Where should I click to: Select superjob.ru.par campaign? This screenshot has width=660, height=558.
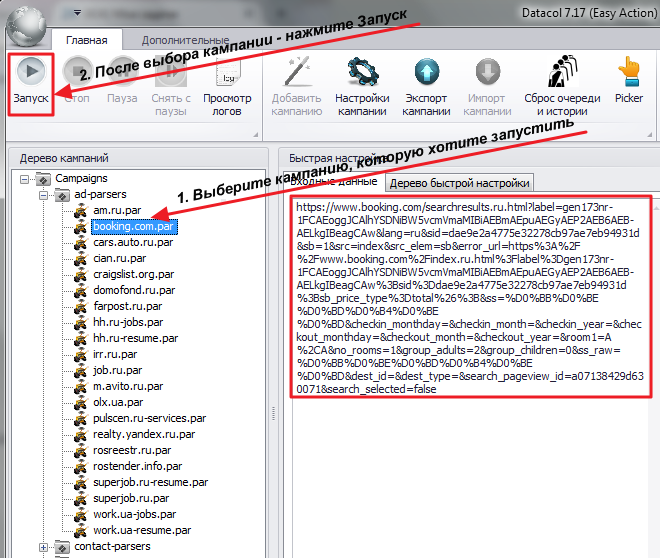[x=131, y=498]
